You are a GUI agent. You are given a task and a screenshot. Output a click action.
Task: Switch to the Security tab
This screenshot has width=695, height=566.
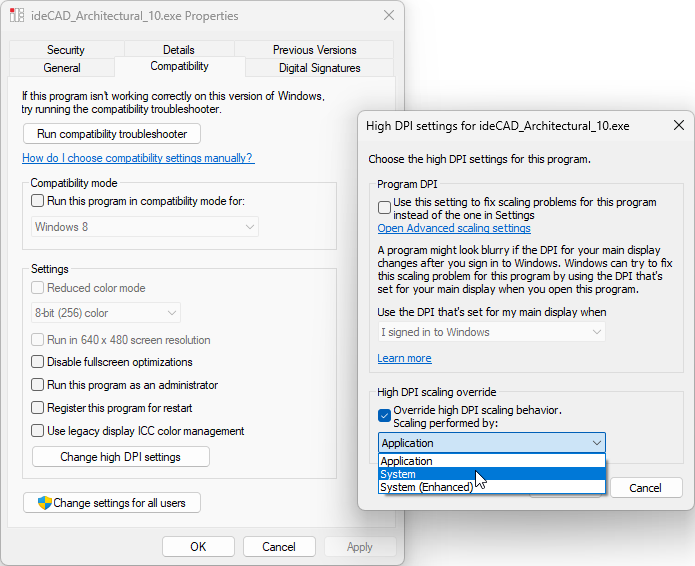(66, 50)
